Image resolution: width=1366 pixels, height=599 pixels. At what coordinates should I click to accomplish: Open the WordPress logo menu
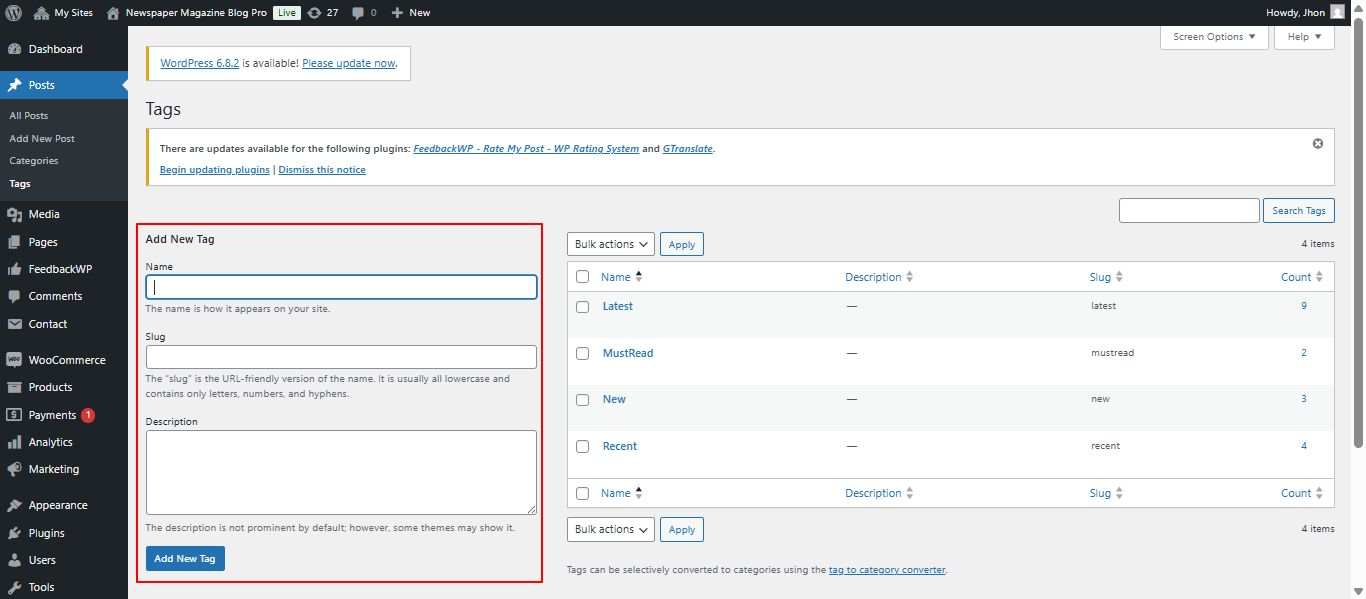click(14, 13)
